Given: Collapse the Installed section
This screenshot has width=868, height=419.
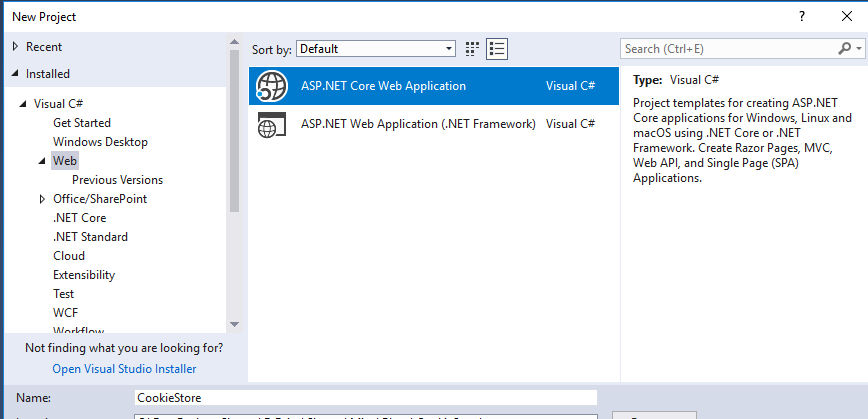Looking at the screenshot, I should [15, 74].
